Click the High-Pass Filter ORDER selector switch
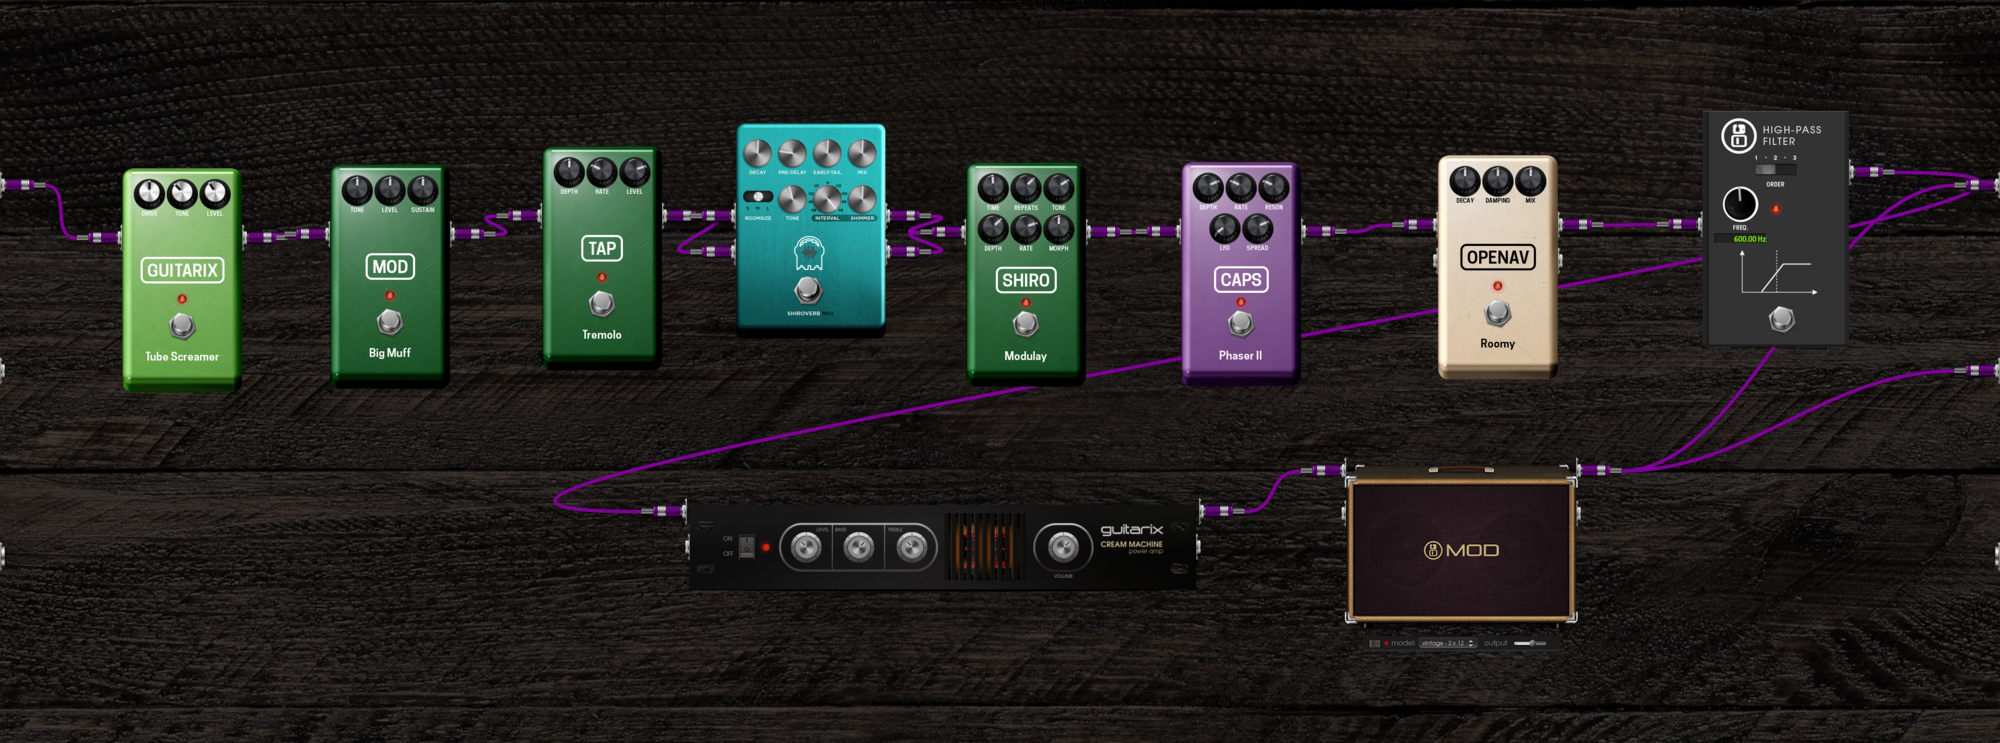2000x743 pixels. (1775, 170)
